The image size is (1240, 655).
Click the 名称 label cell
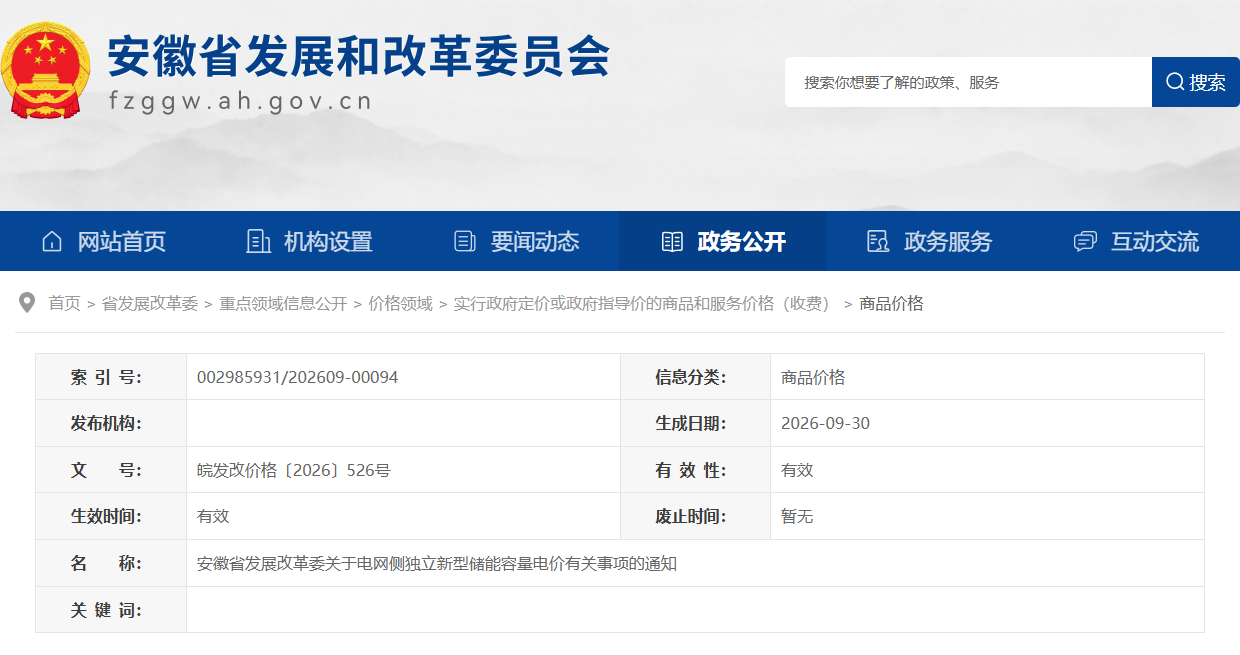(x=111, y=563)
